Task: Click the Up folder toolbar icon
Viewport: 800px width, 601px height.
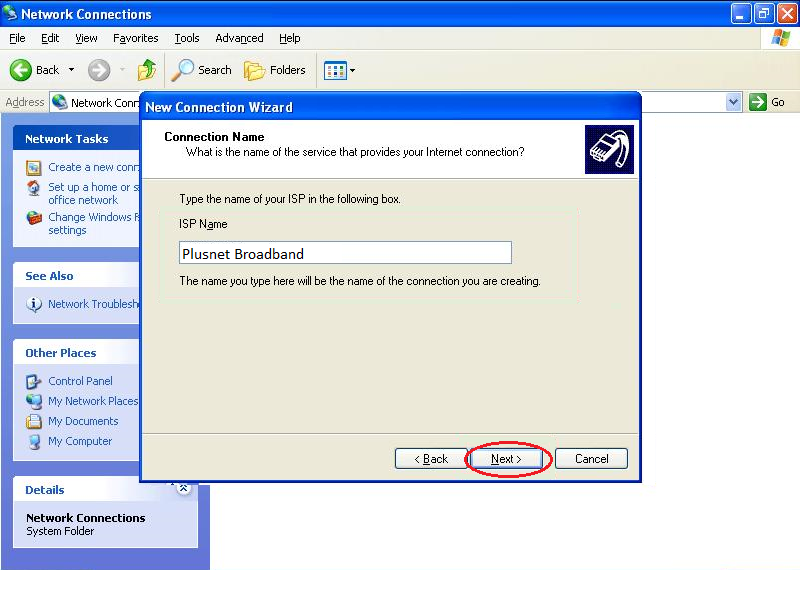Action: (x=147, y=70)
